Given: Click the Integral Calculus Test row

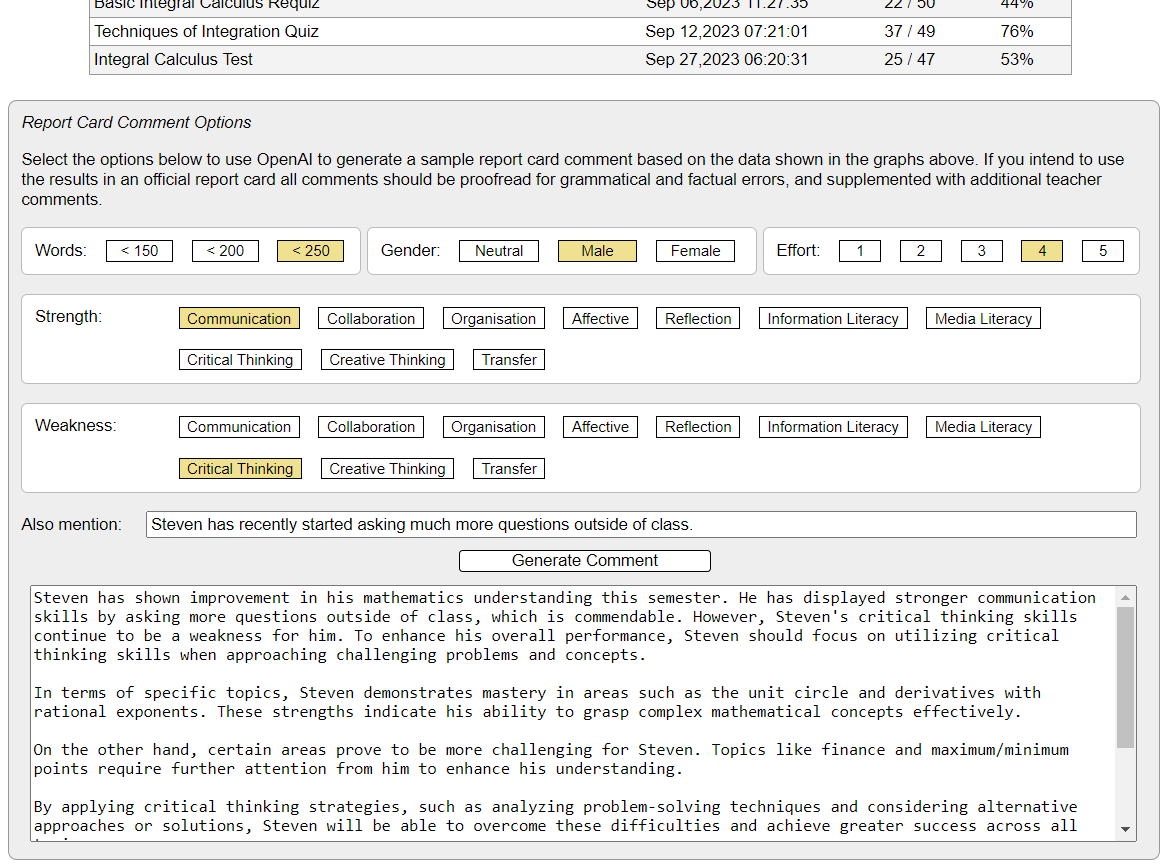Looking at the screenshot, I should pos(580,60).
